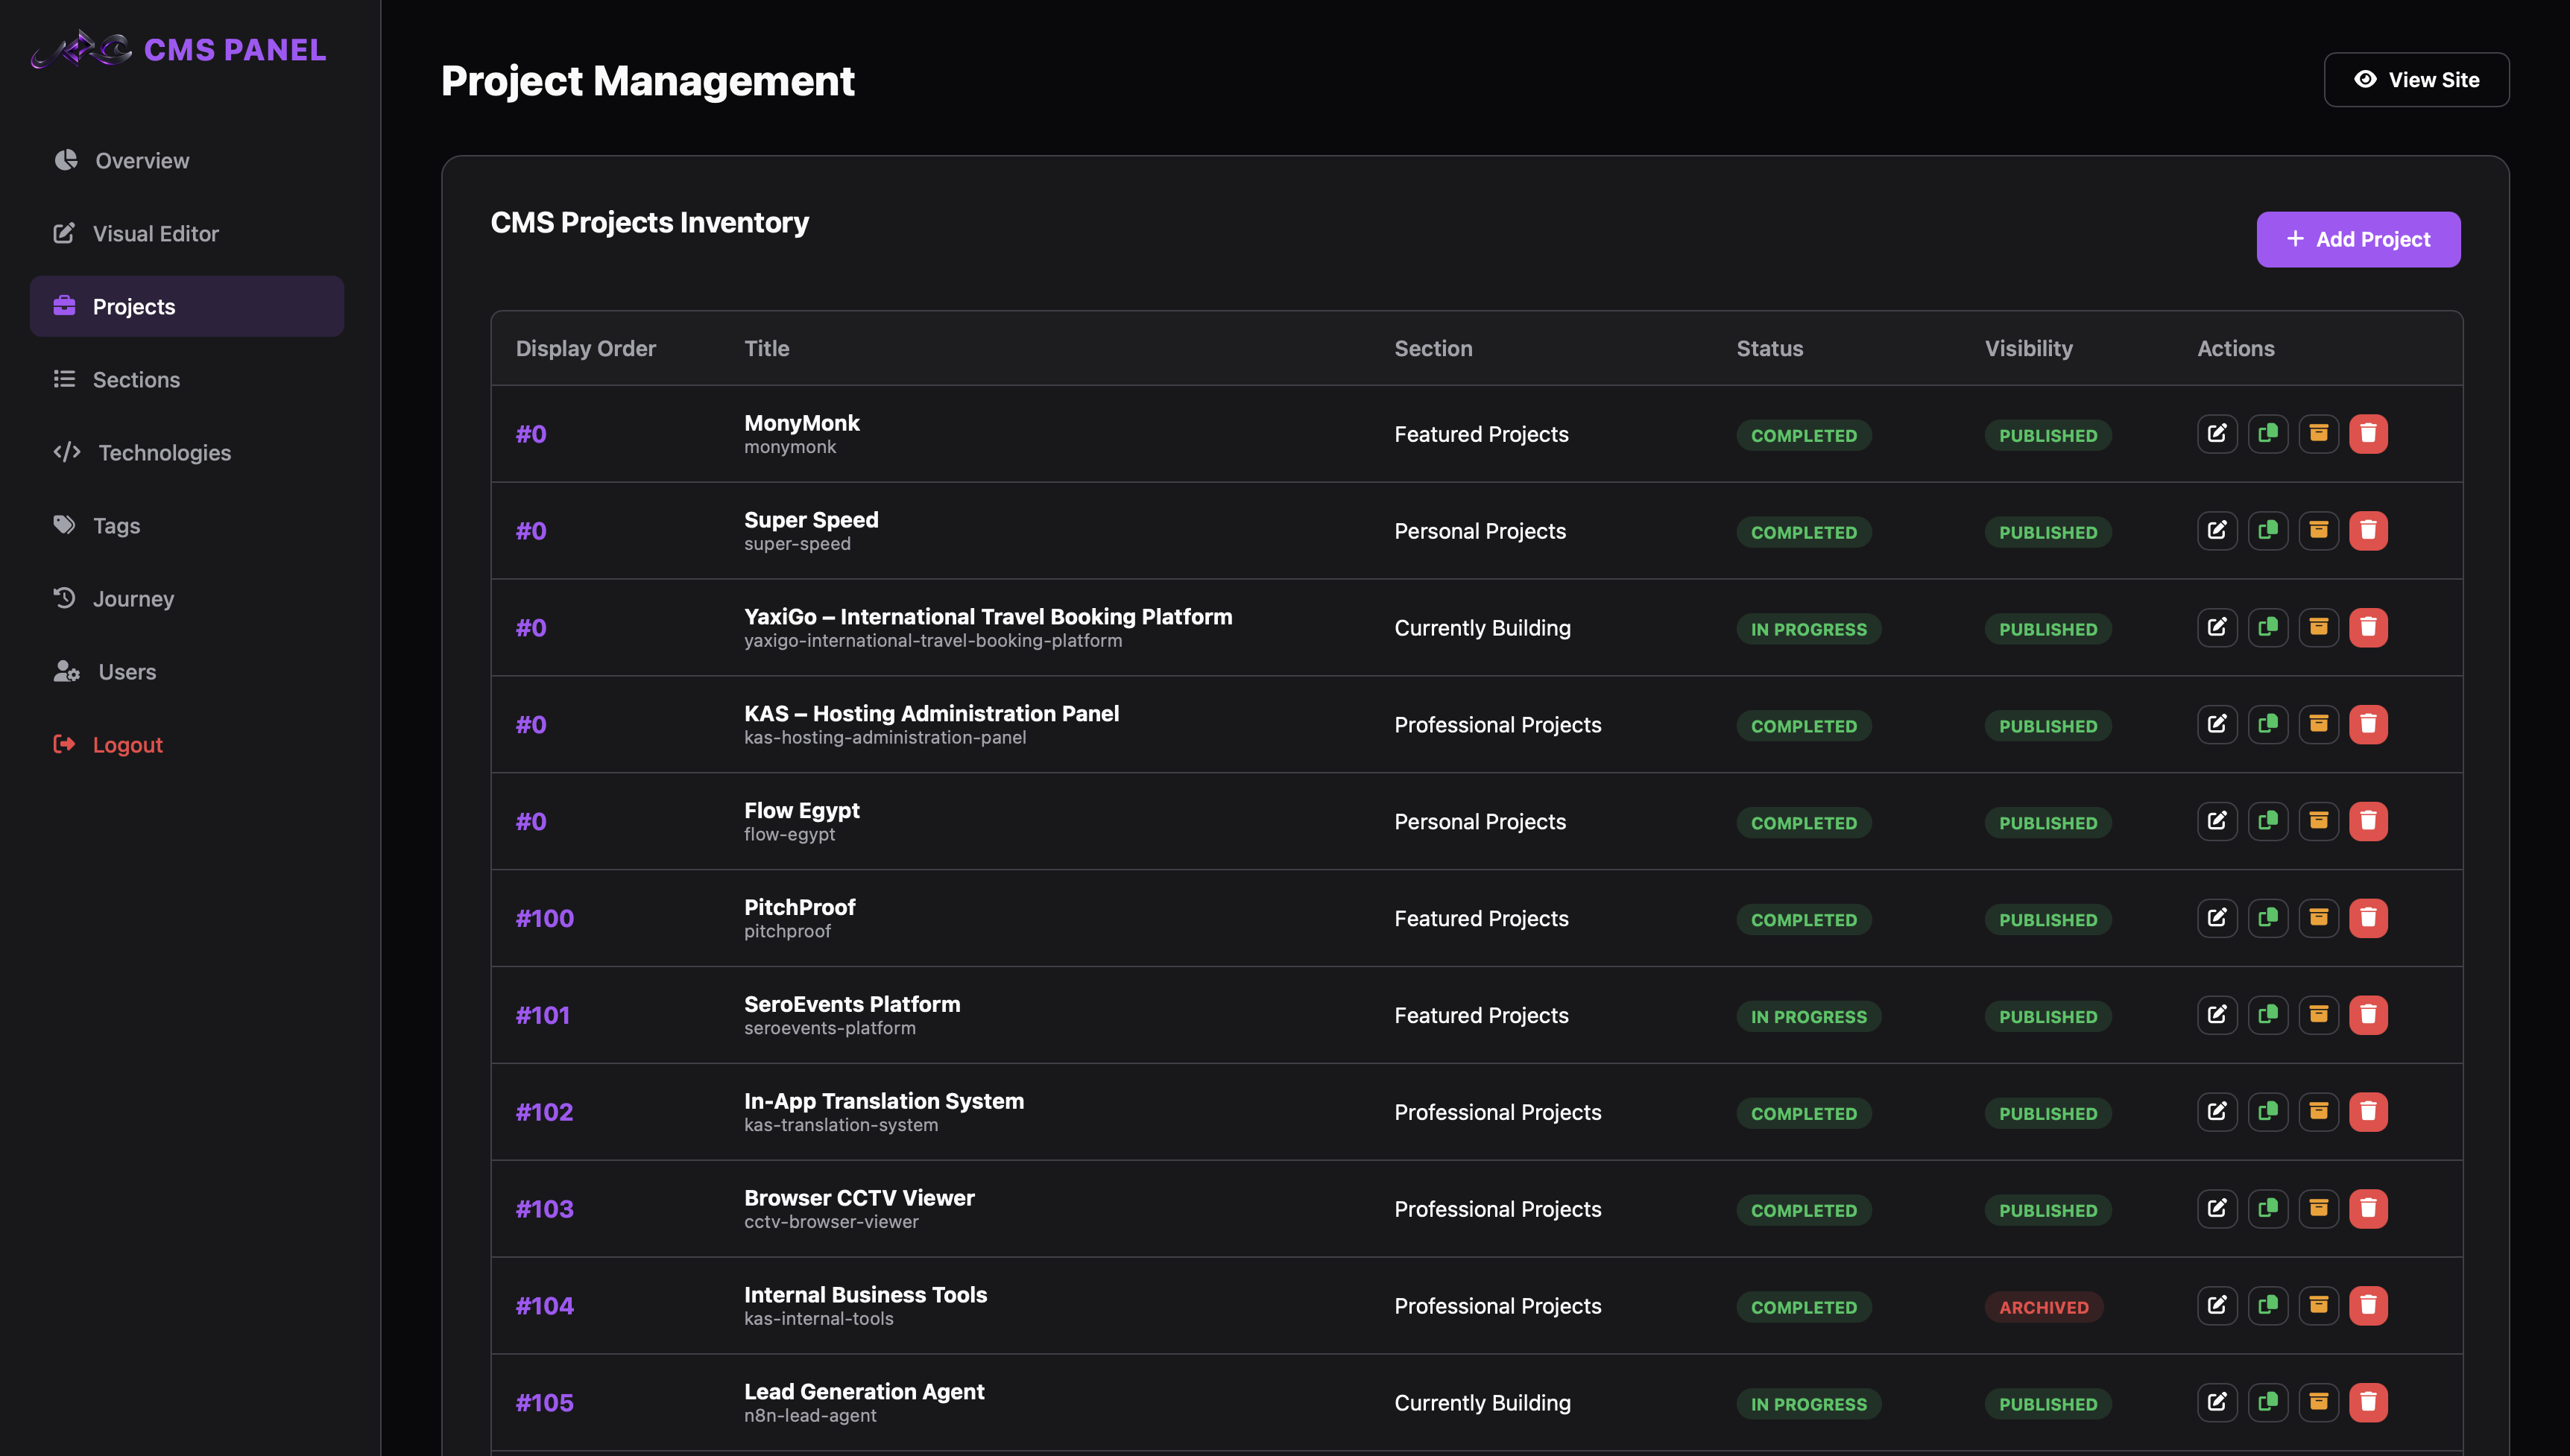Go to Users management
Screen dimensions: 2570x1456
click(x=187, y=671)
